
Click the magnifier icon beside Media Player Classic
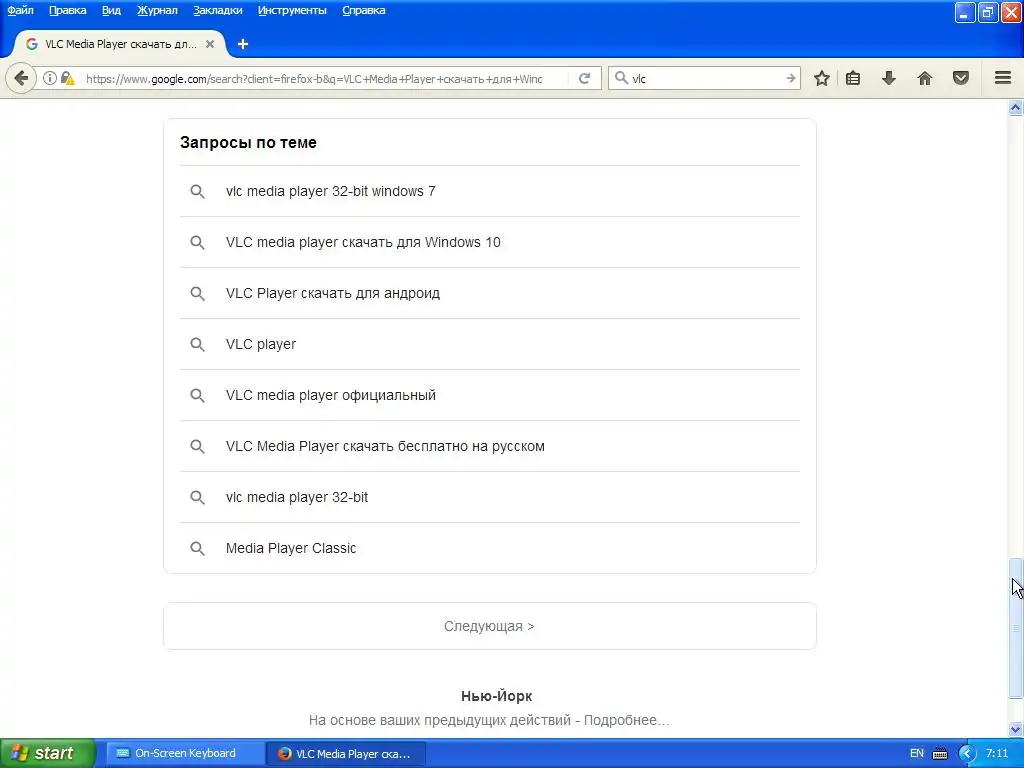[197, 548]
